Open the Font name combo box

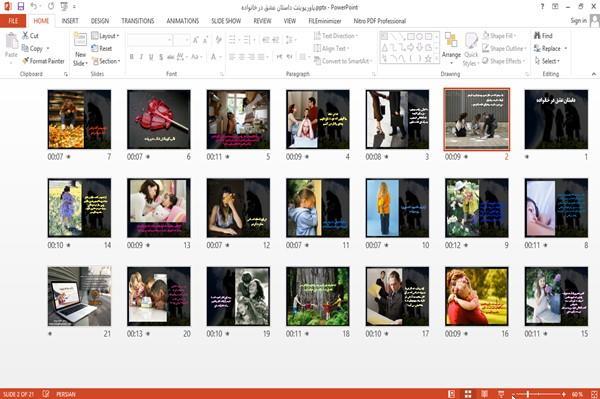(150, 40)
